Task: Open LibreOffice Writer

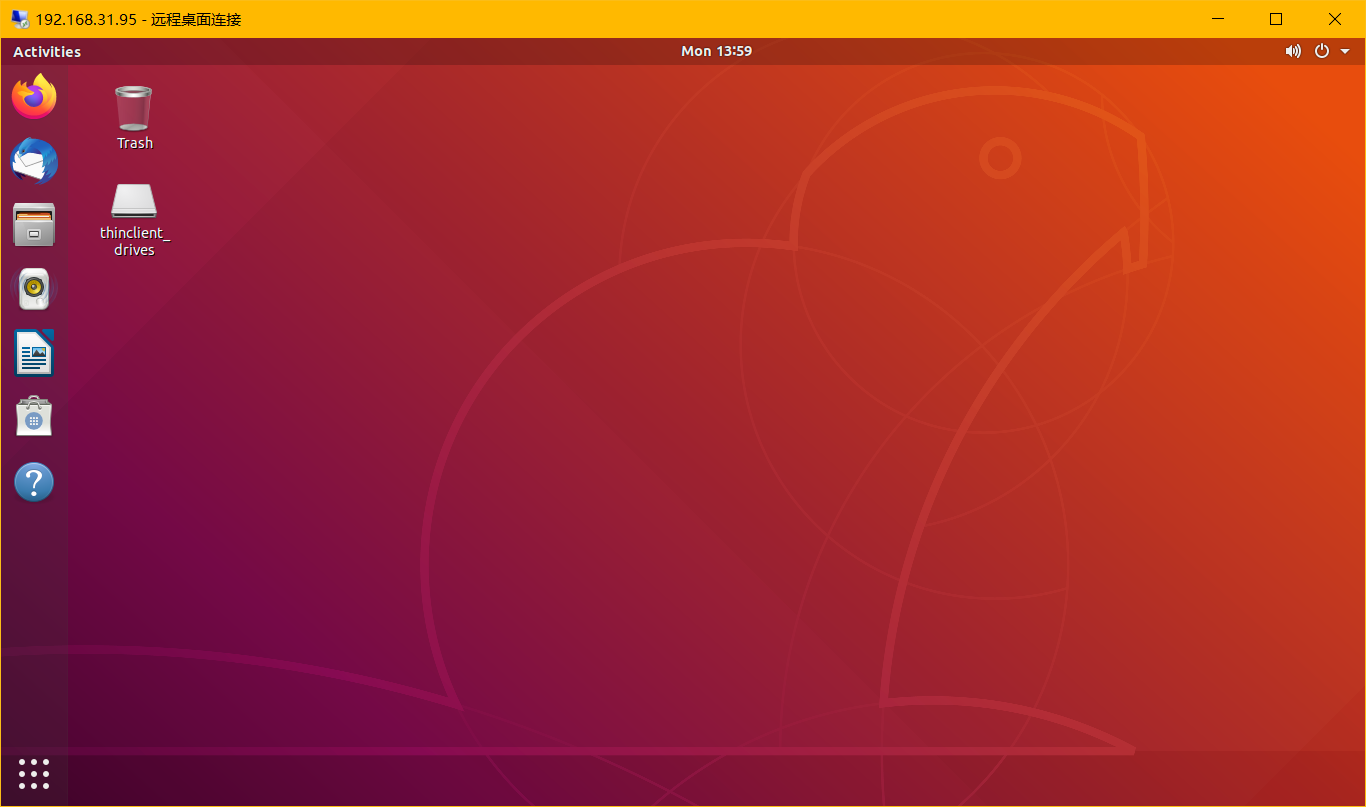Action: pos(33,353)
